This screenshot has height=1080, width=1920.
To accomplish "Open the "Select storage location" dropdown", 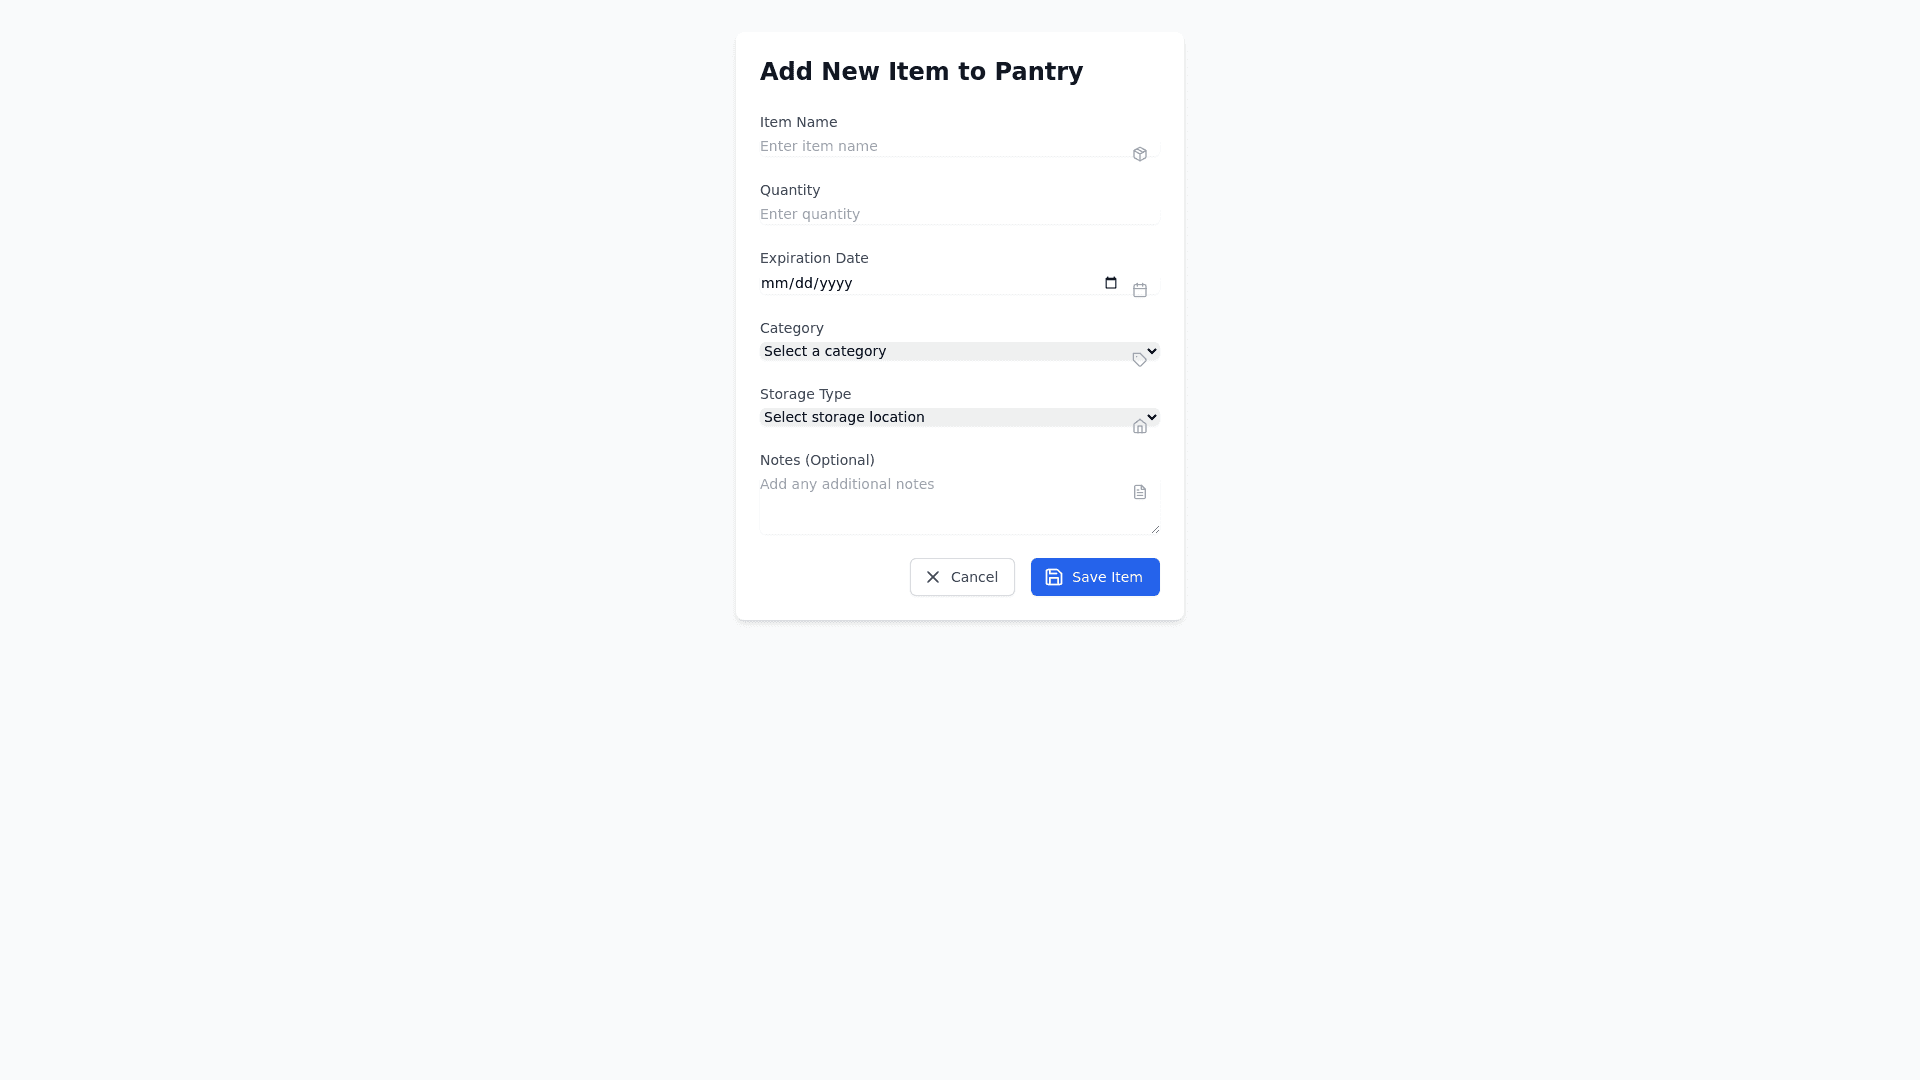I will [940, 417].
